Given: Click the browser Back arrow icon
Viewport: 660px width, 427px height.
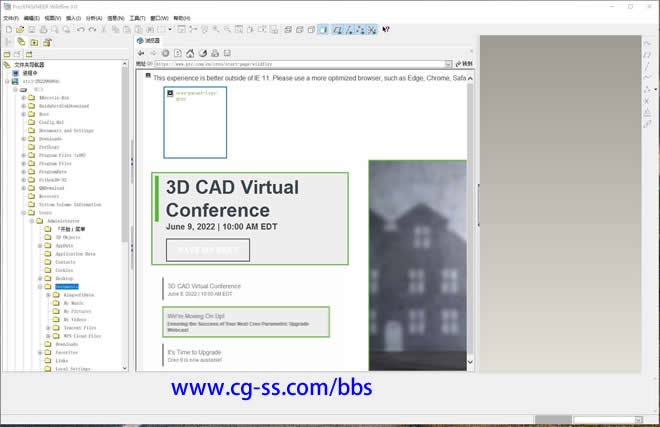Looking at the screenshot, I should pyautogui.click(x=141, y=53).
